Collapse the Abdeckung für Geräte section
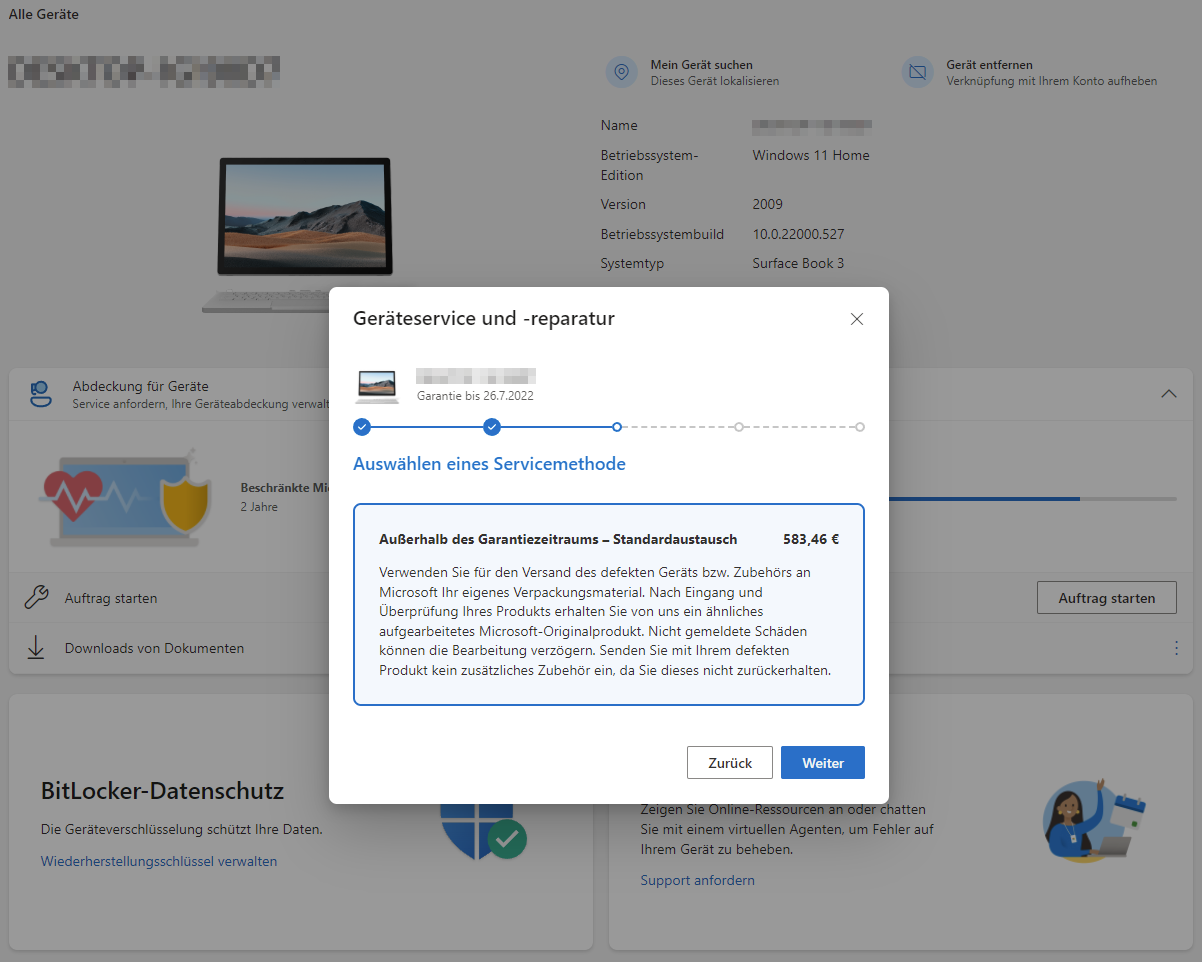 pos(1168,394)
